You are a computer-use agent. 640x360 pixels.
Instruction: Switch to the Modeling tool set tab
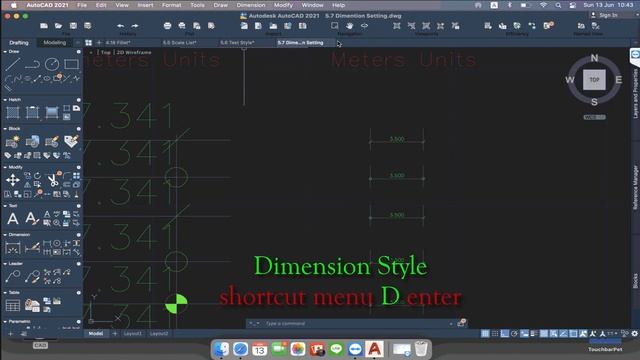coord(54,42)
